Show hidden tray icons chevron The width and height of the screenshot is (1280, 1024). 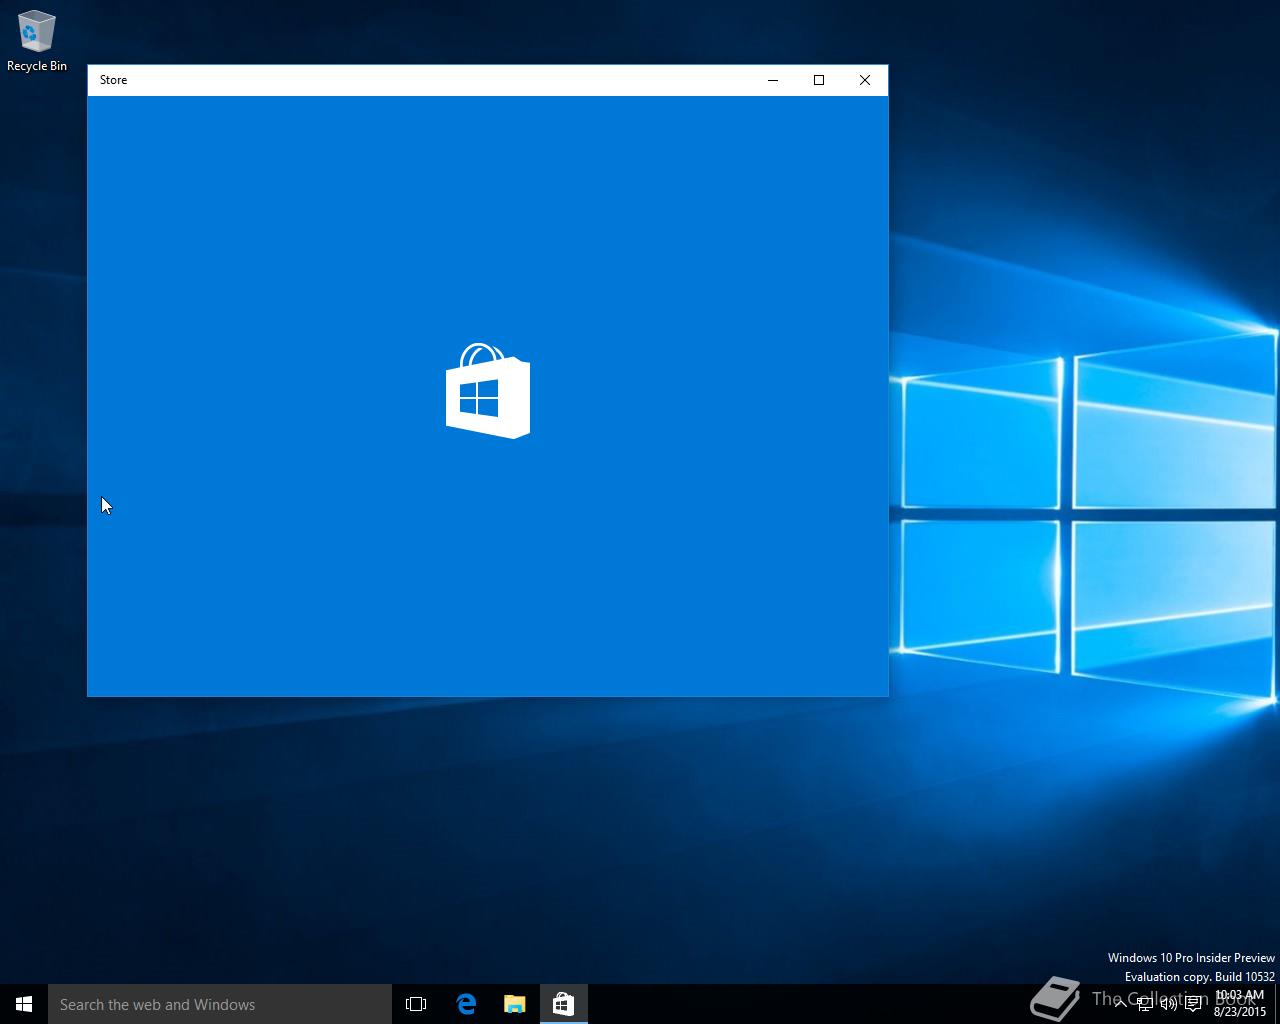[1121, 1004]
